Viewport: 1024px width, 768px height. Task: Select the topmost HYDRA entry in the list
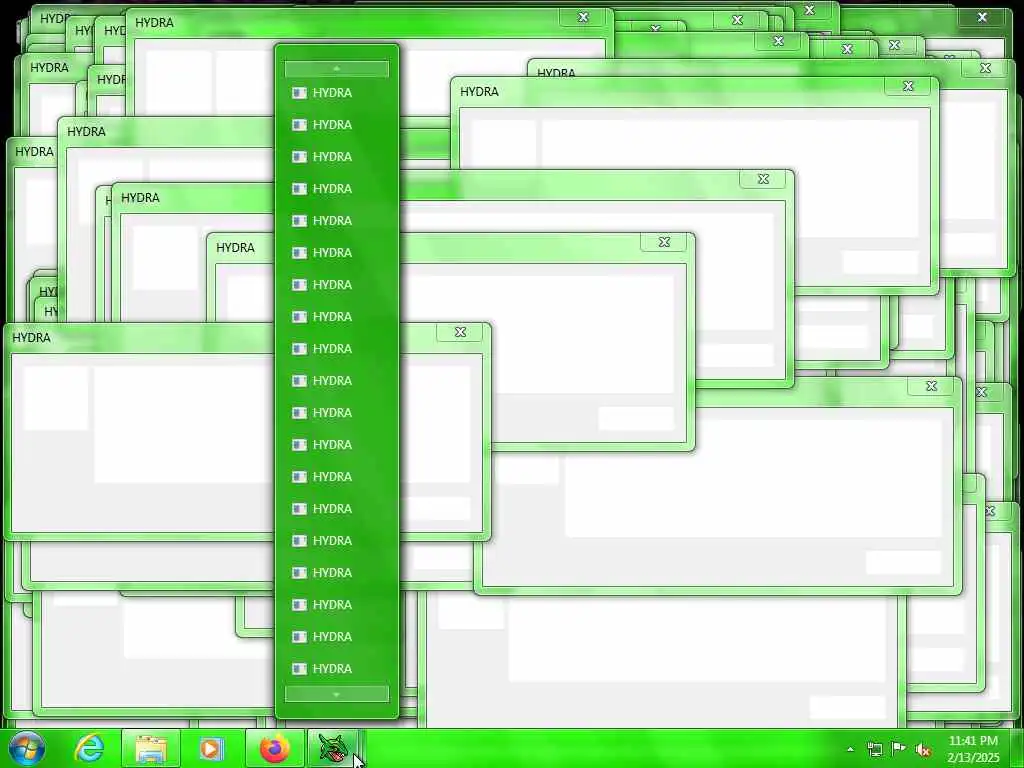337,93
